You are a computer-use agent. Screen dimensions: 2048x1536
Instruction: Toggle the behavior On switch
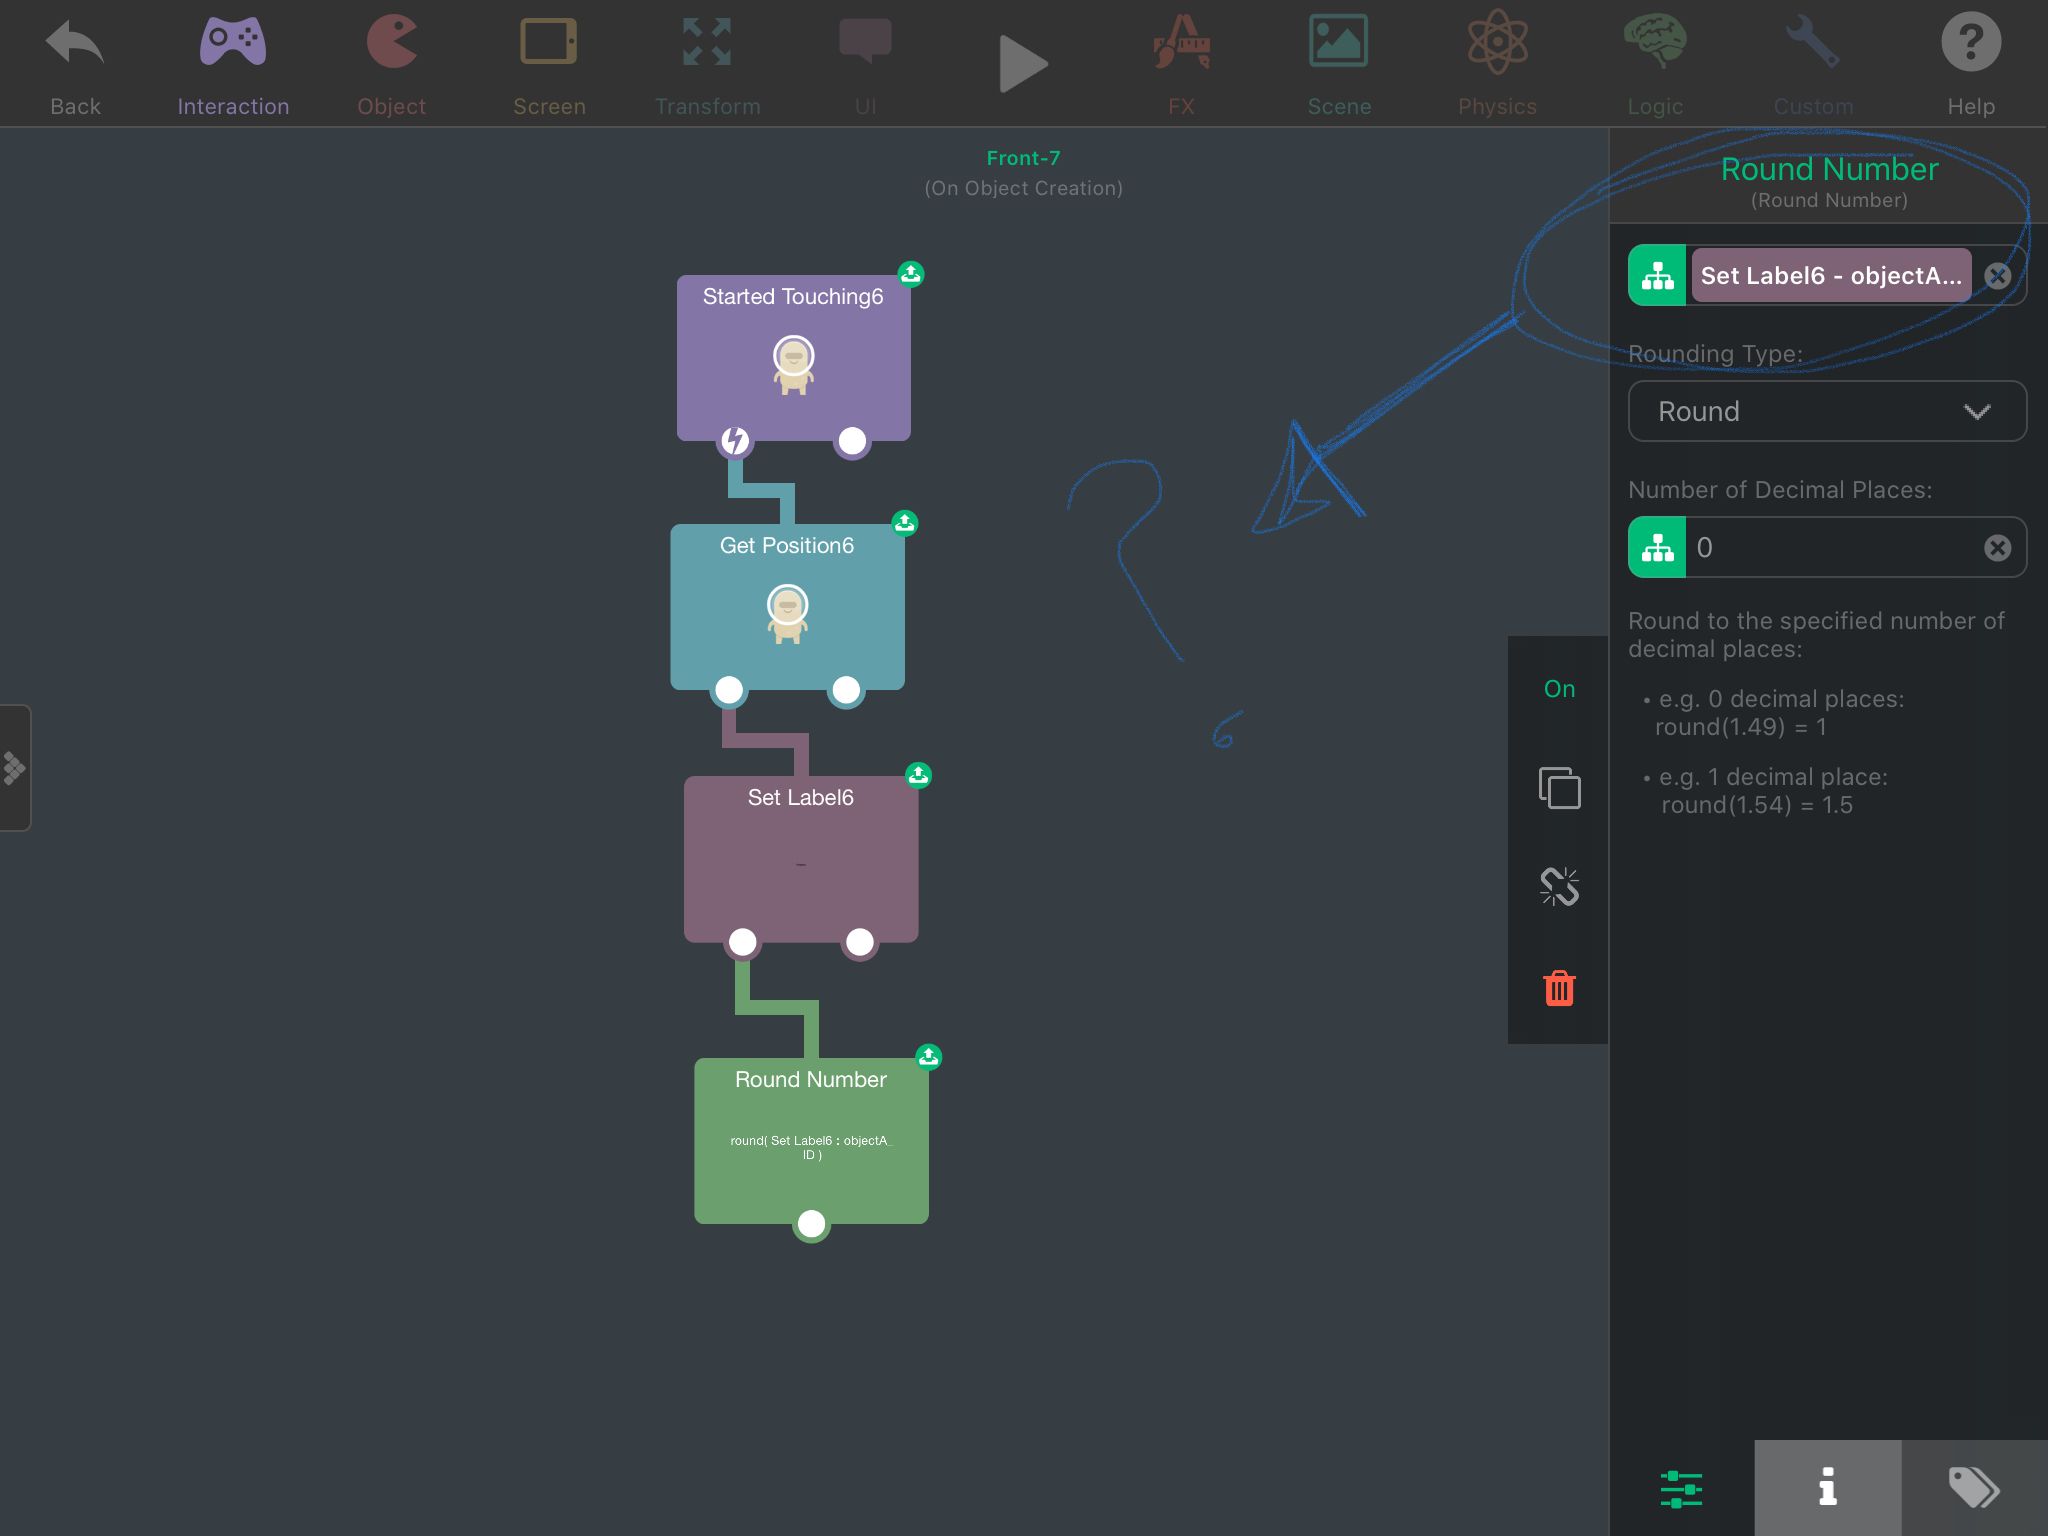[x=1559, y=689]
